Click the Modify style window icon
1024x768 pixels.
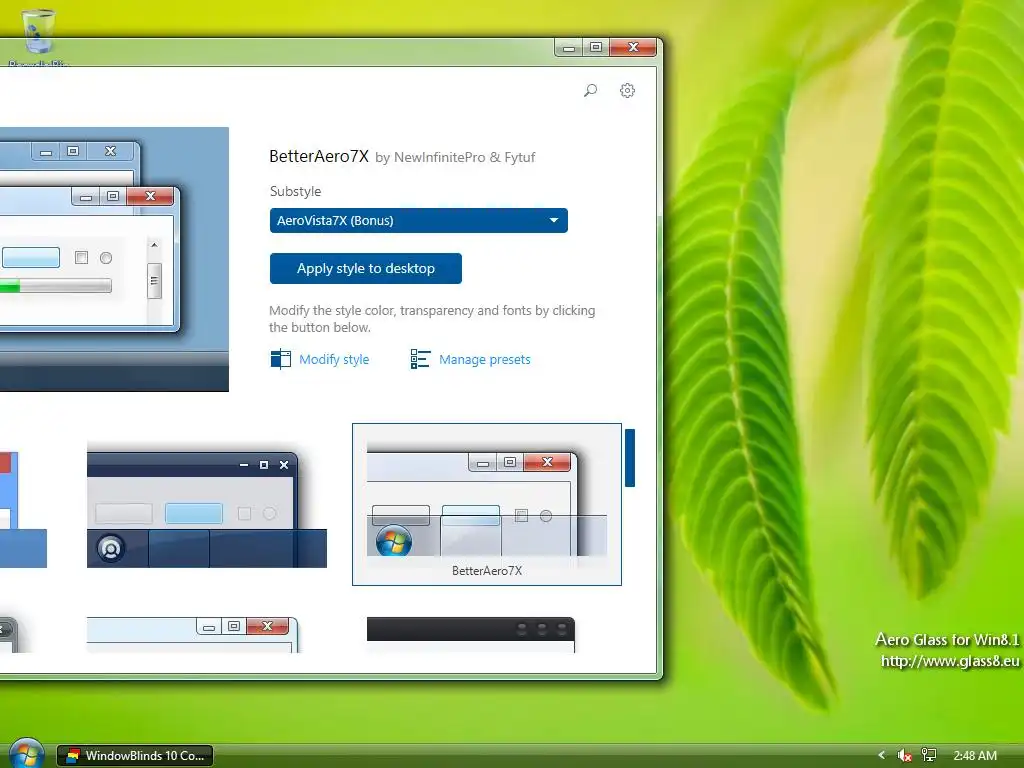(x=280, y=359)
